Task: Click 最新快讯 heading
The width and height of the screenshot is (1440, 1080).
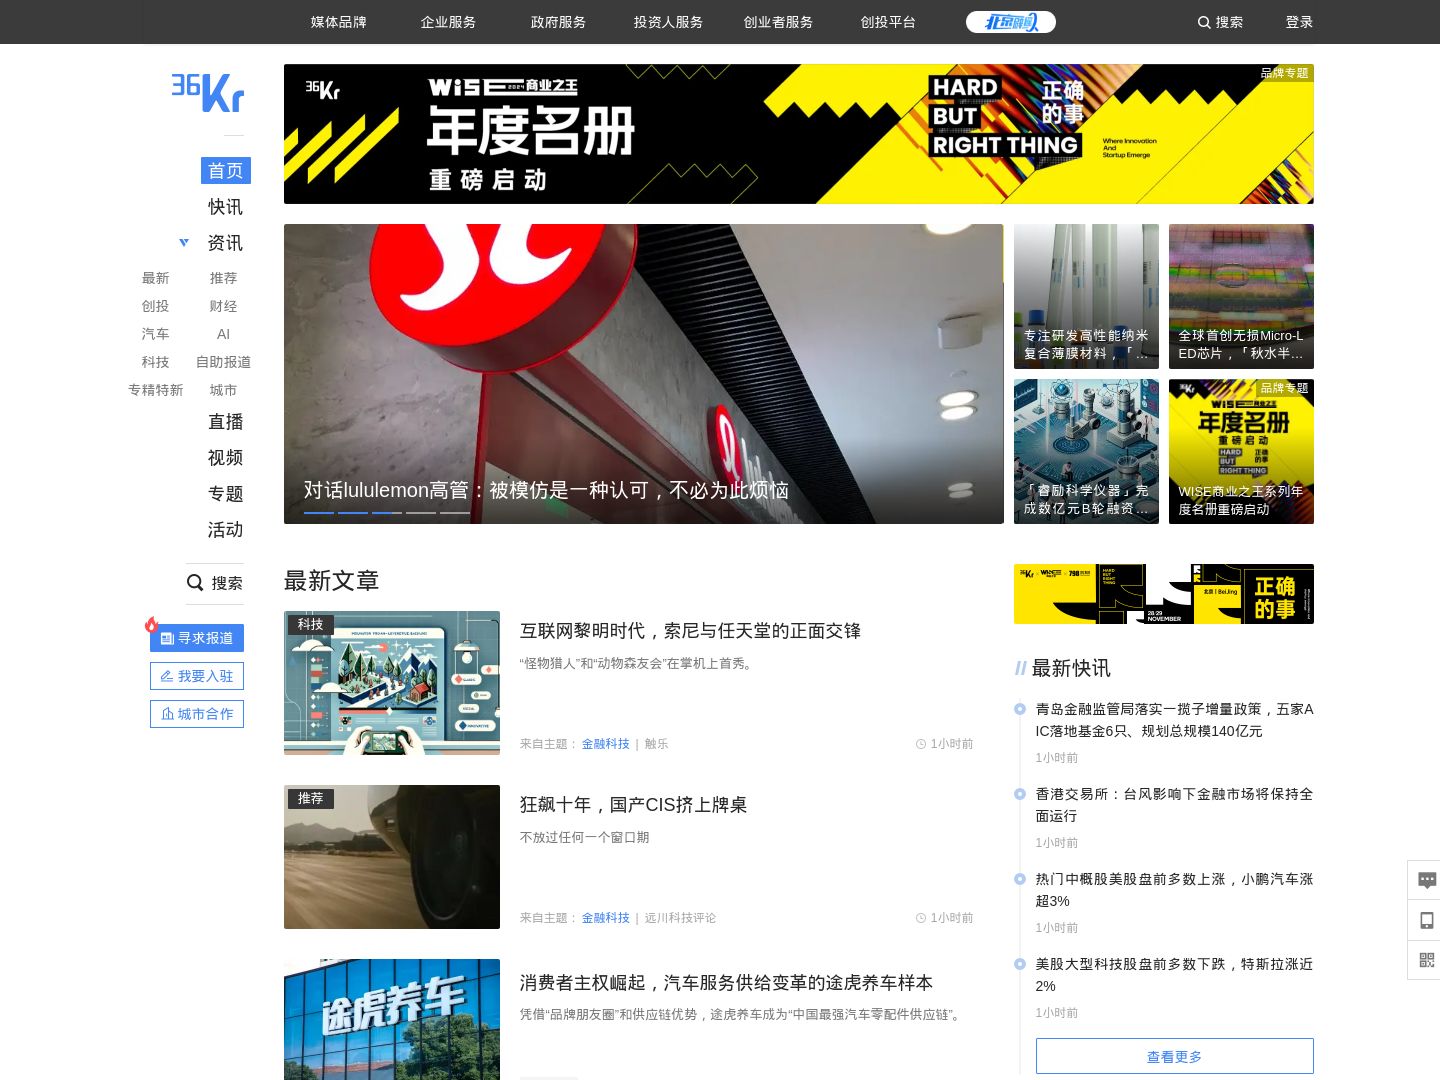Action: [1071, 668]
